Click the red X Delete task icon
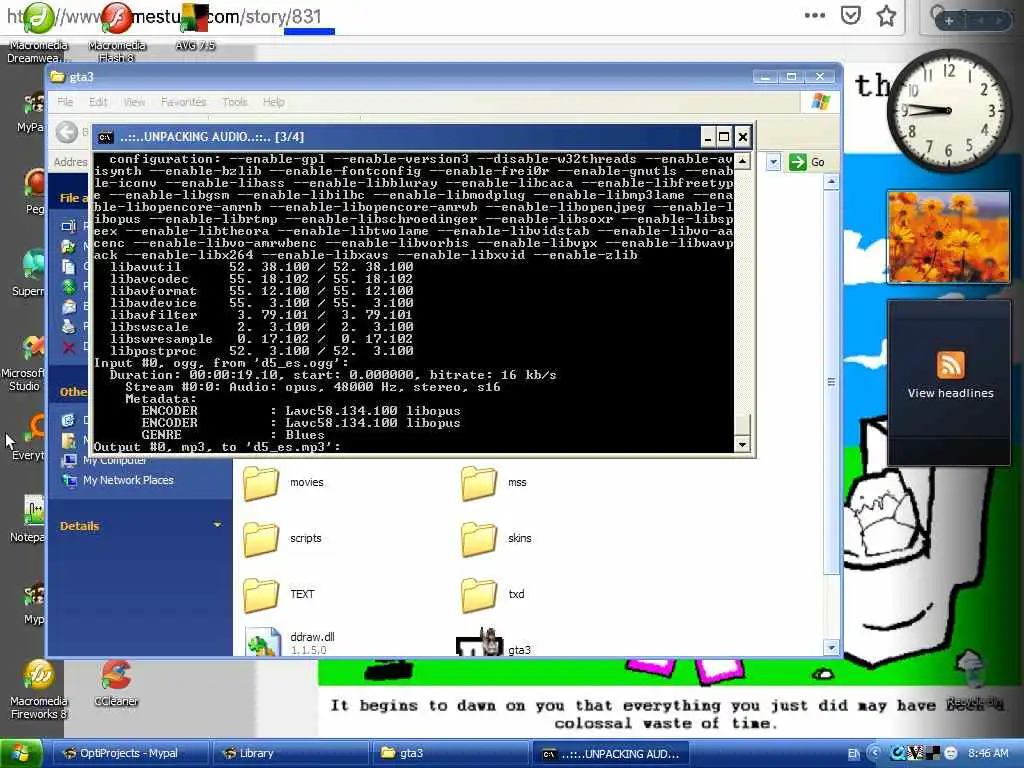Viewport: 1024px width, 768px height. tap(69, 347)
